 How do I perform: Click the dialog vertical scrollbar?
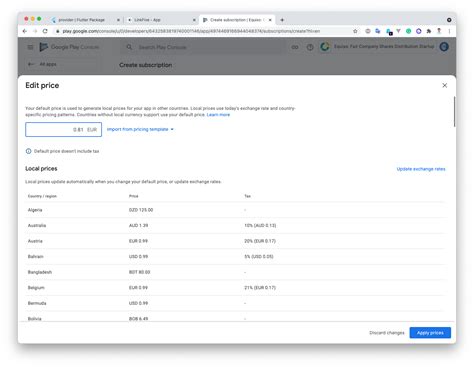point(454,112)
